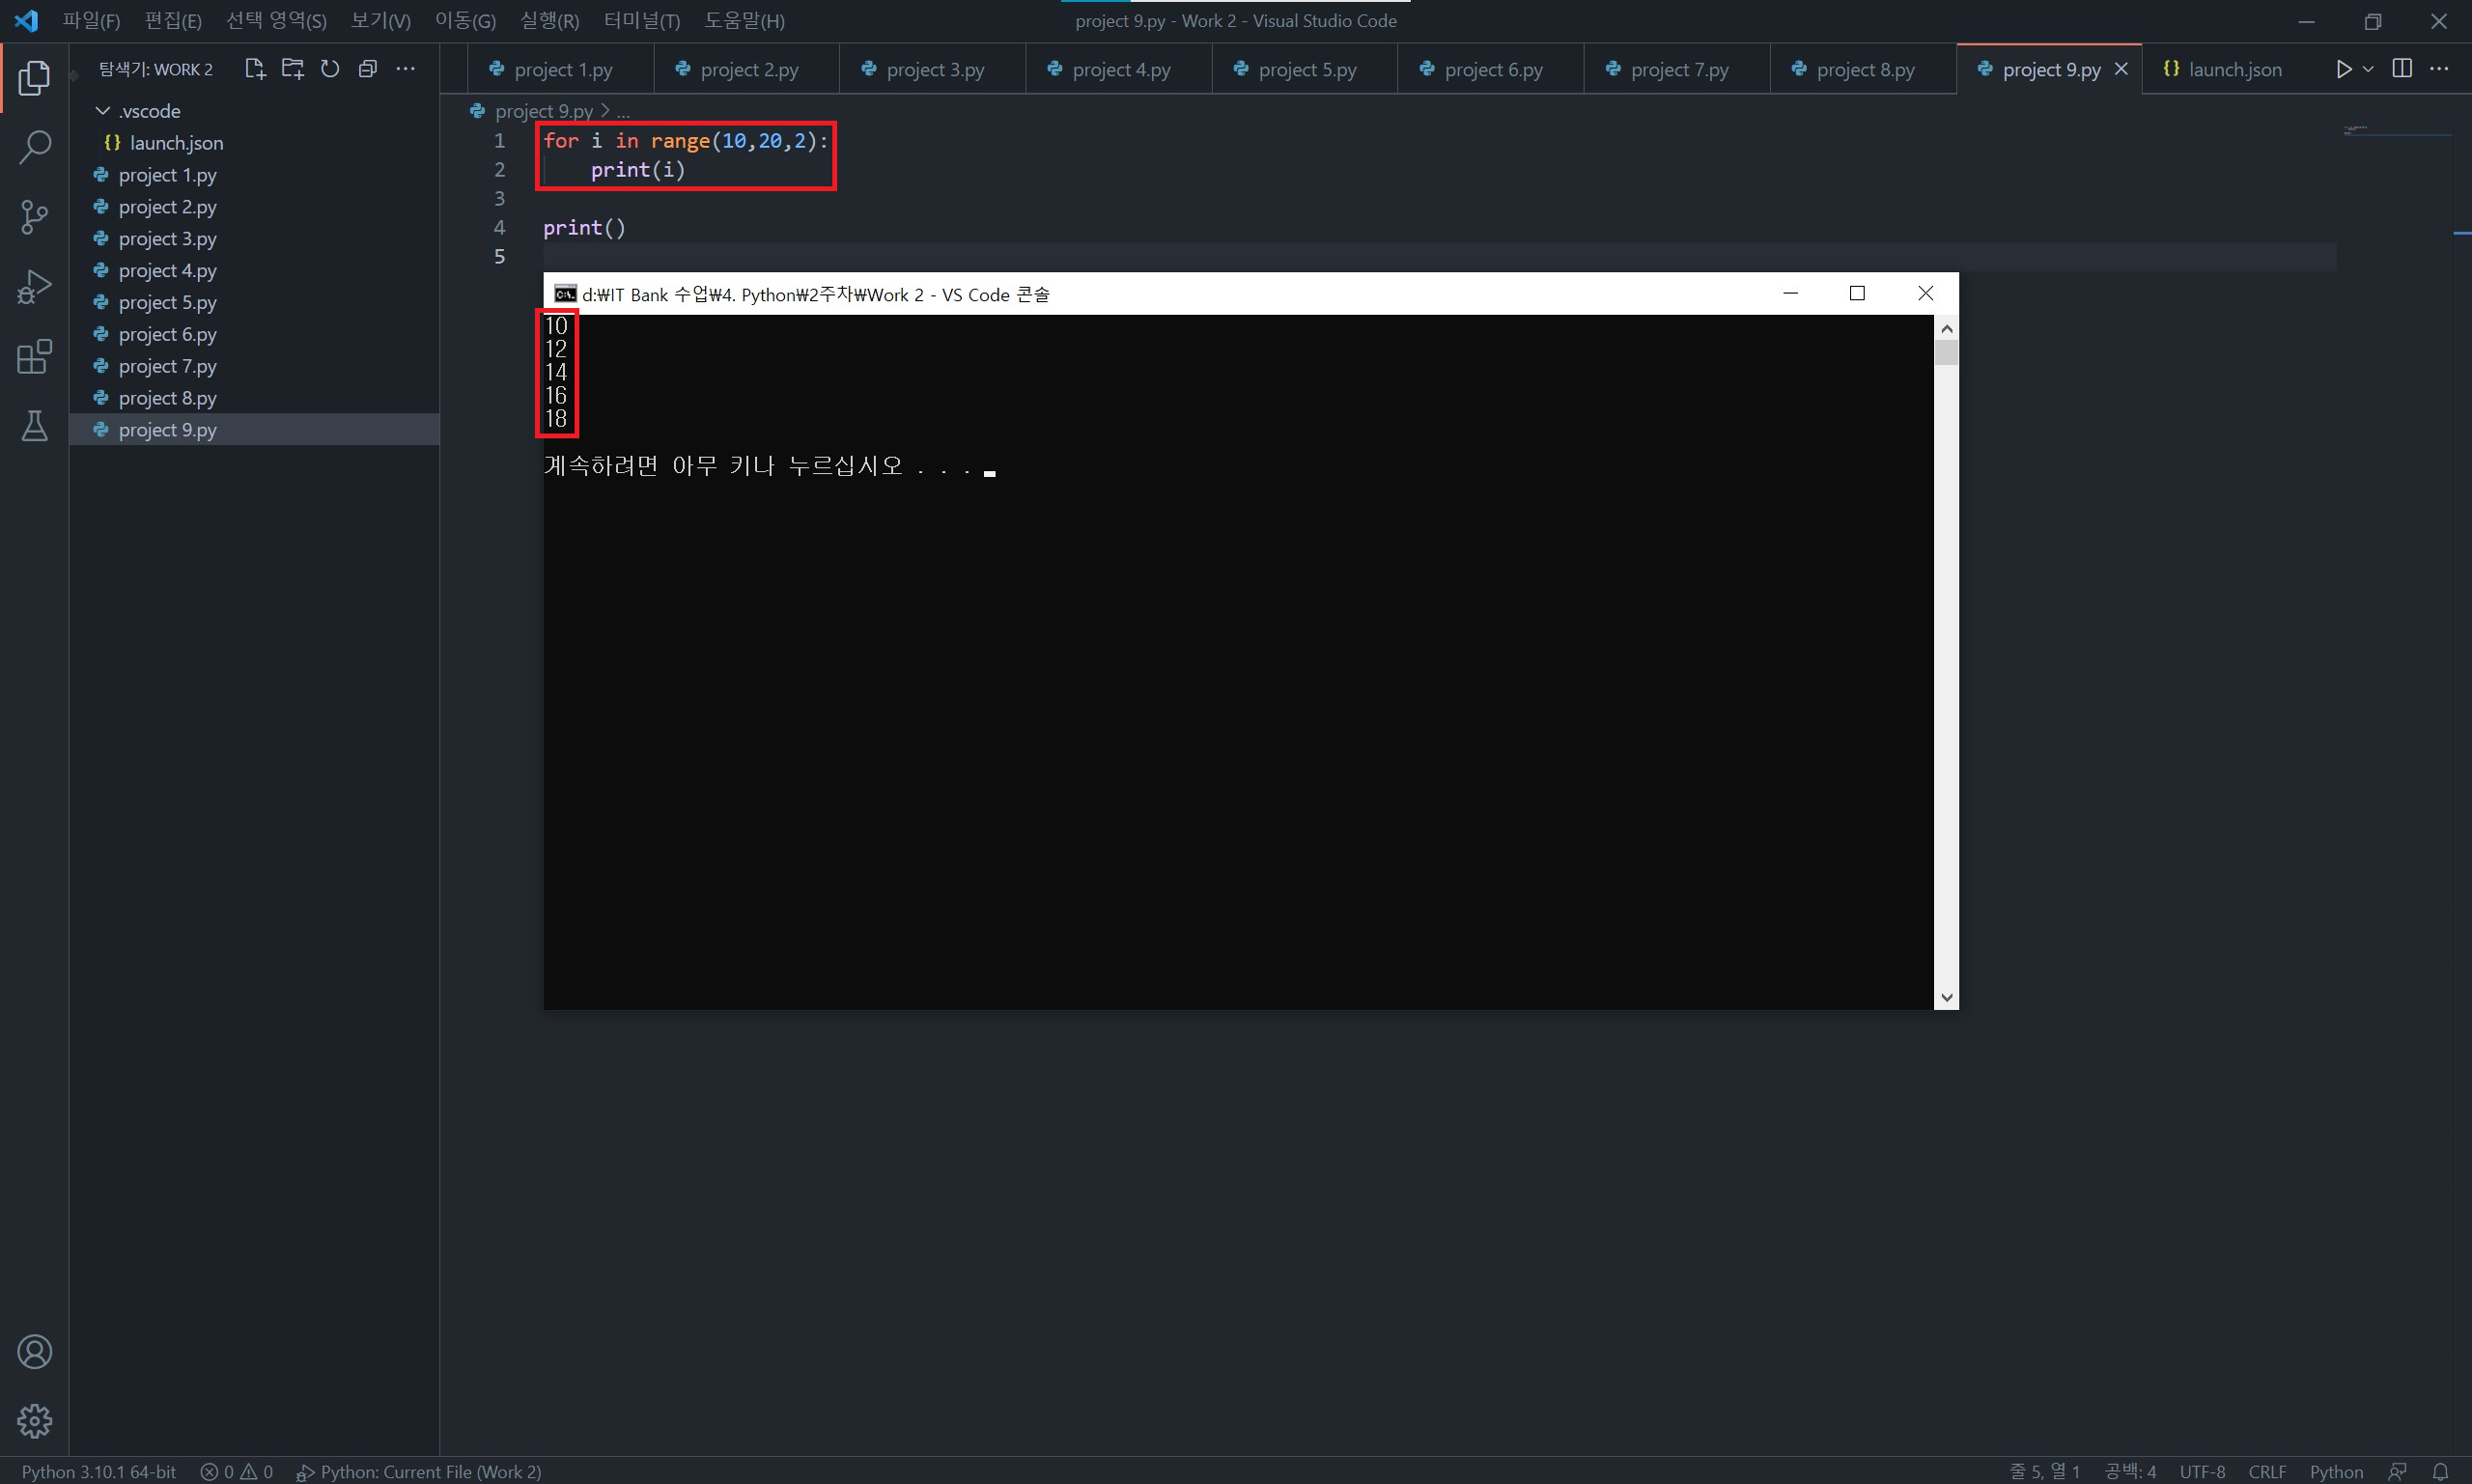Screen dimensions: 2472x1484
Task: Click New Folder icon in explorer header
Action: coord(292,69)
